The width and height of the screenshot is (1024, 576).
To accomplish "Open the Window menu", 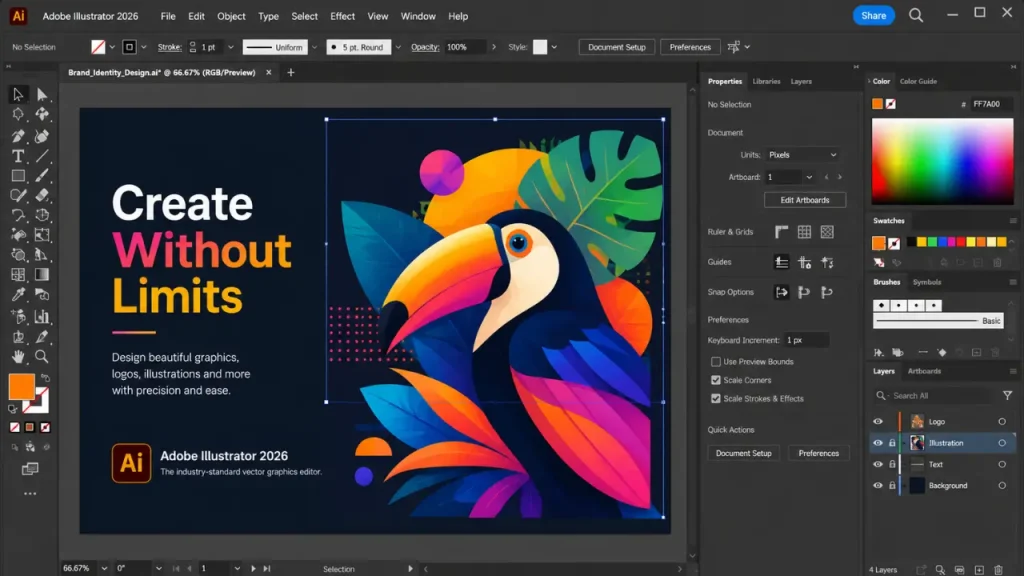I will point(418,16).
